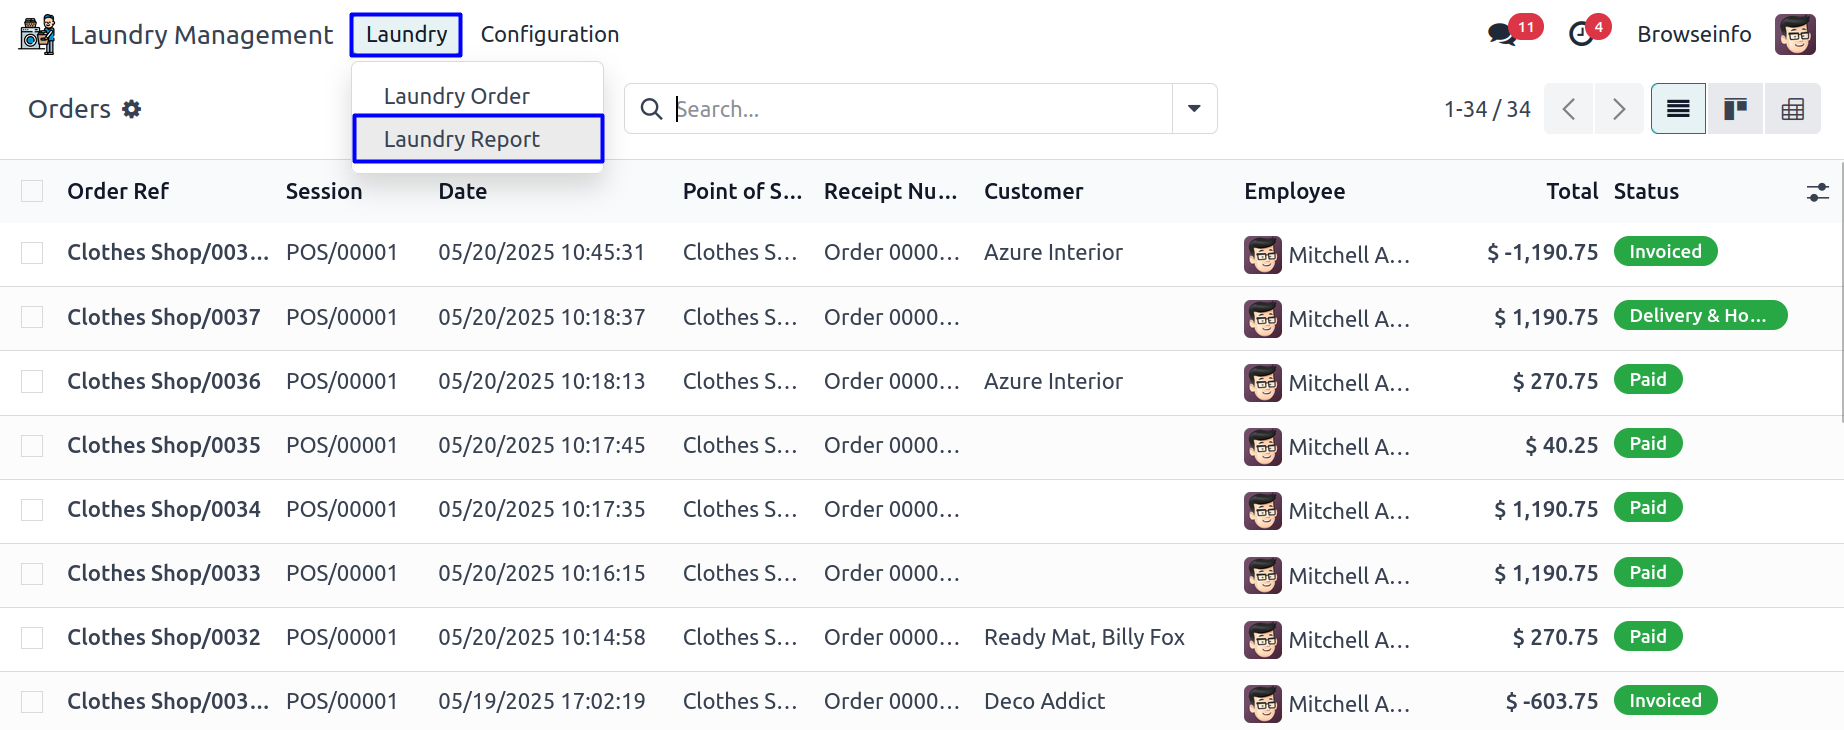The height and width of the screenshot is (730, 1844).
Task: Go to next page of orders
Action: tap(1619, 109)
